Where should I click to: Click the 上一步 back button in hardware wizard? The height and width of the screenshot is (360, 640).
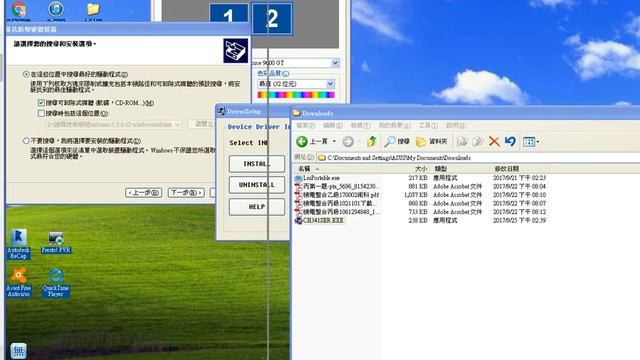(x=143, y=193)
